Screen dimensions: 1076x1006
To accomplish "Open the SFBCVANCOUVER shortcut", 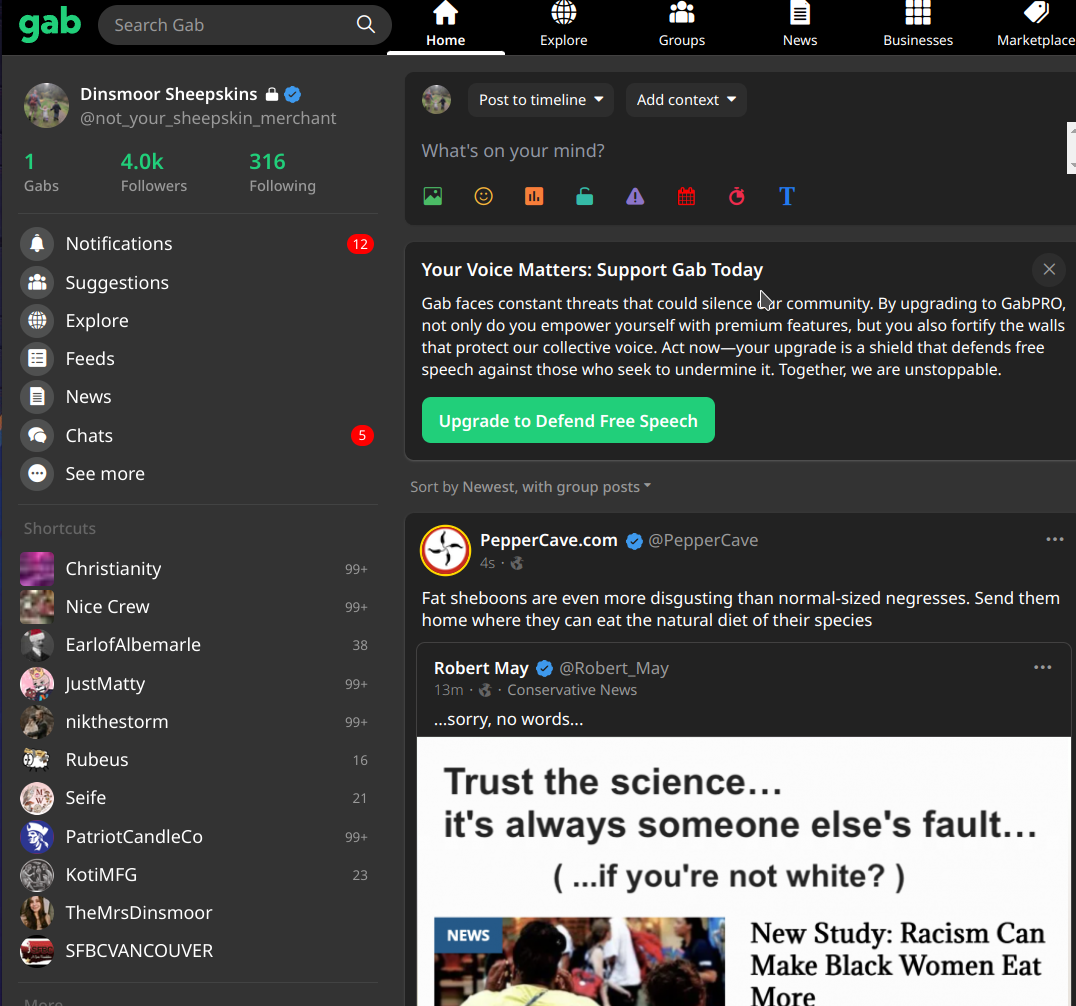I will [x=198, y=951].
